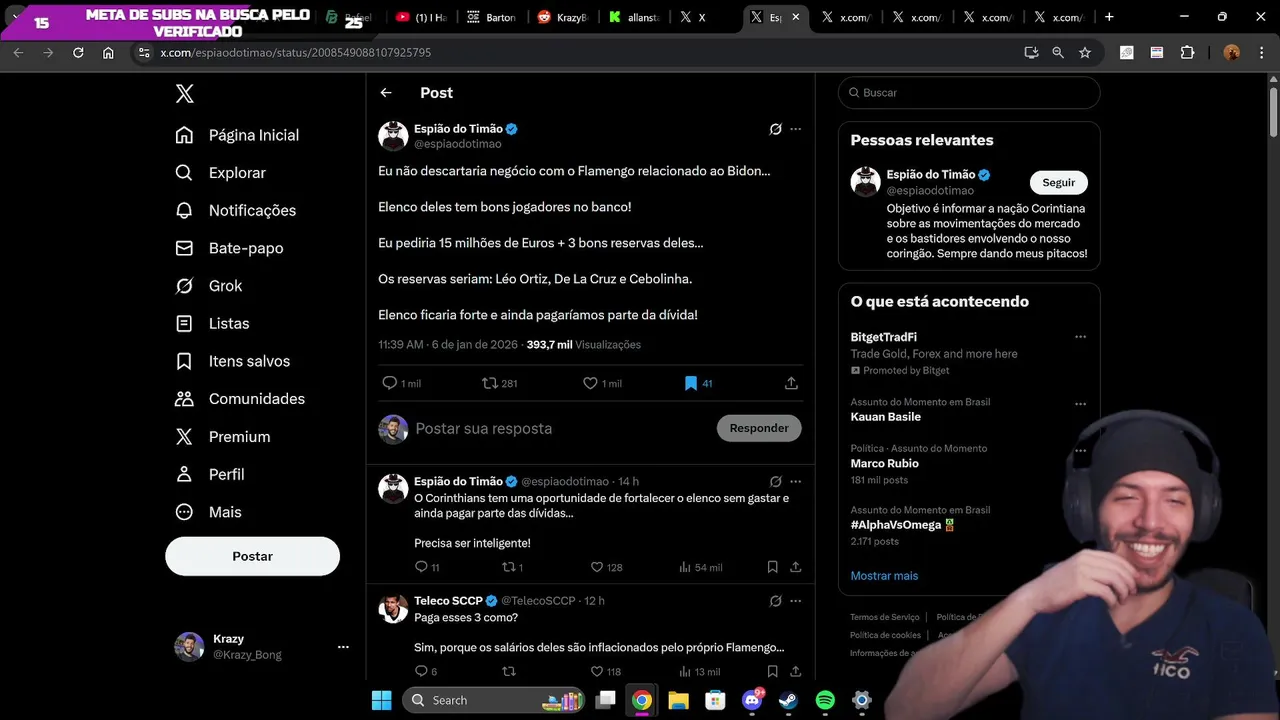Viewport: 1280px width, 720px height.
Task: Open Explorar search in the sidebar
Action: [x=220, y=173]
